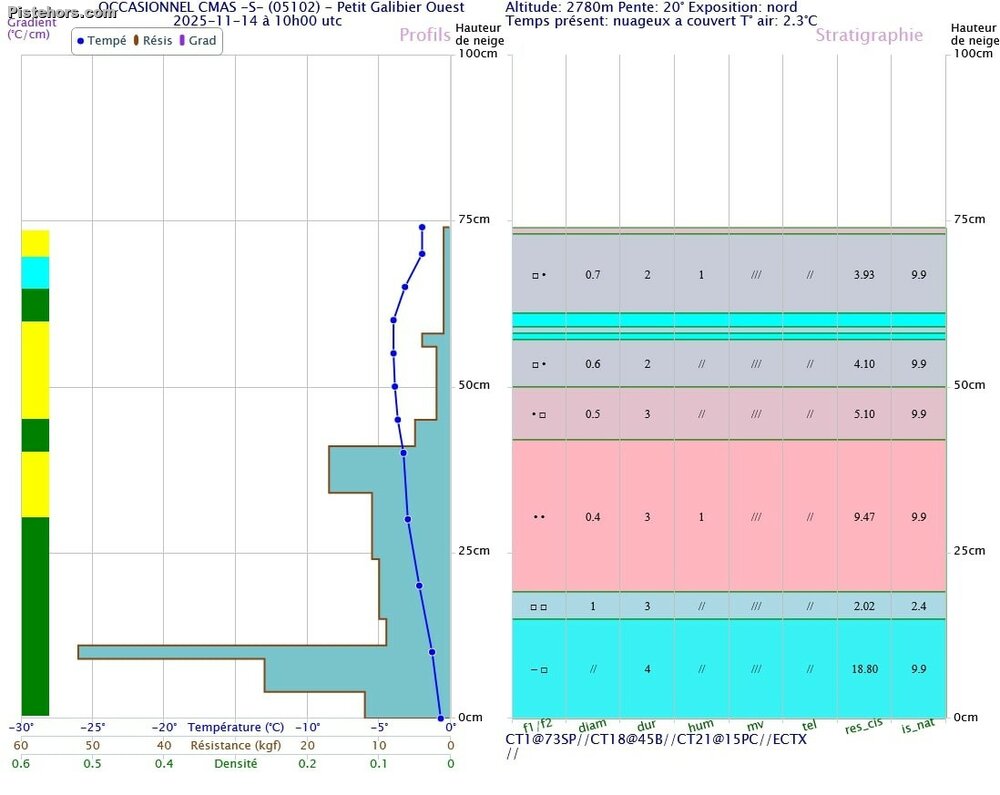
Task: Click grain shape icon in the 0.7 diameter layer
Action: (539, 275)
